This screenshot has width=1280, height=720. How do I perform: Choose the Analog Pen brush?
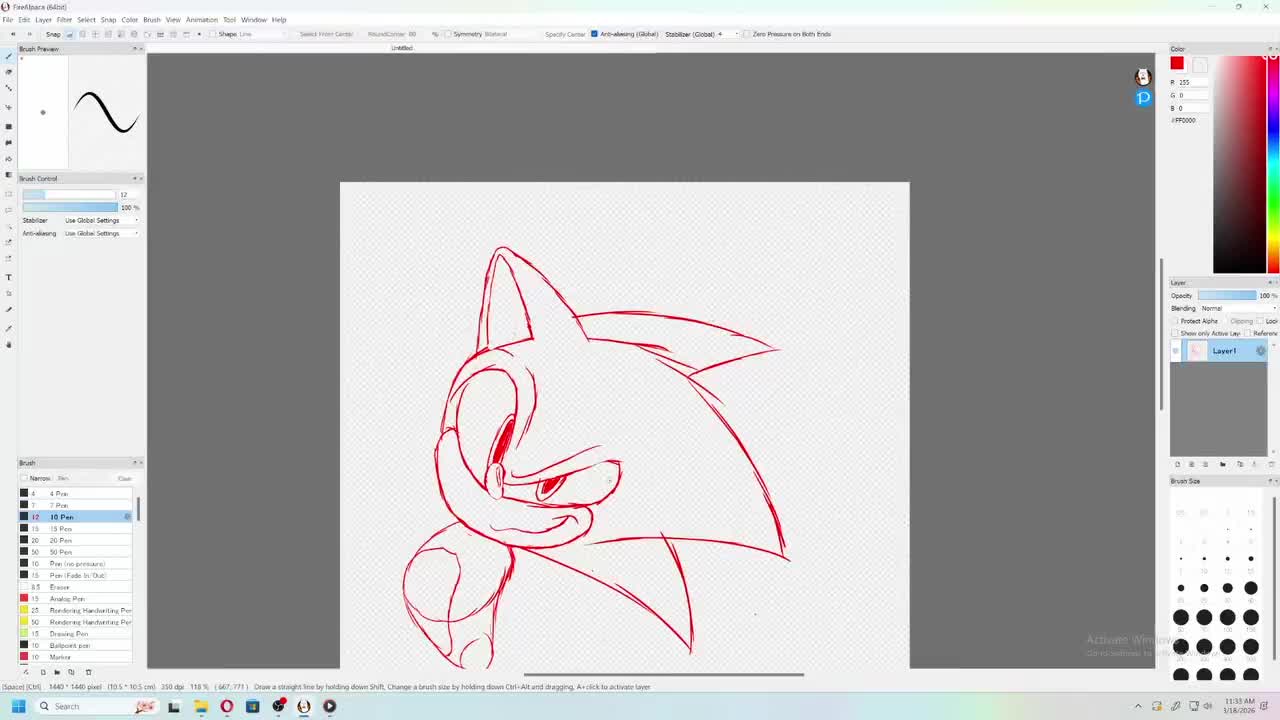point(67,599)
